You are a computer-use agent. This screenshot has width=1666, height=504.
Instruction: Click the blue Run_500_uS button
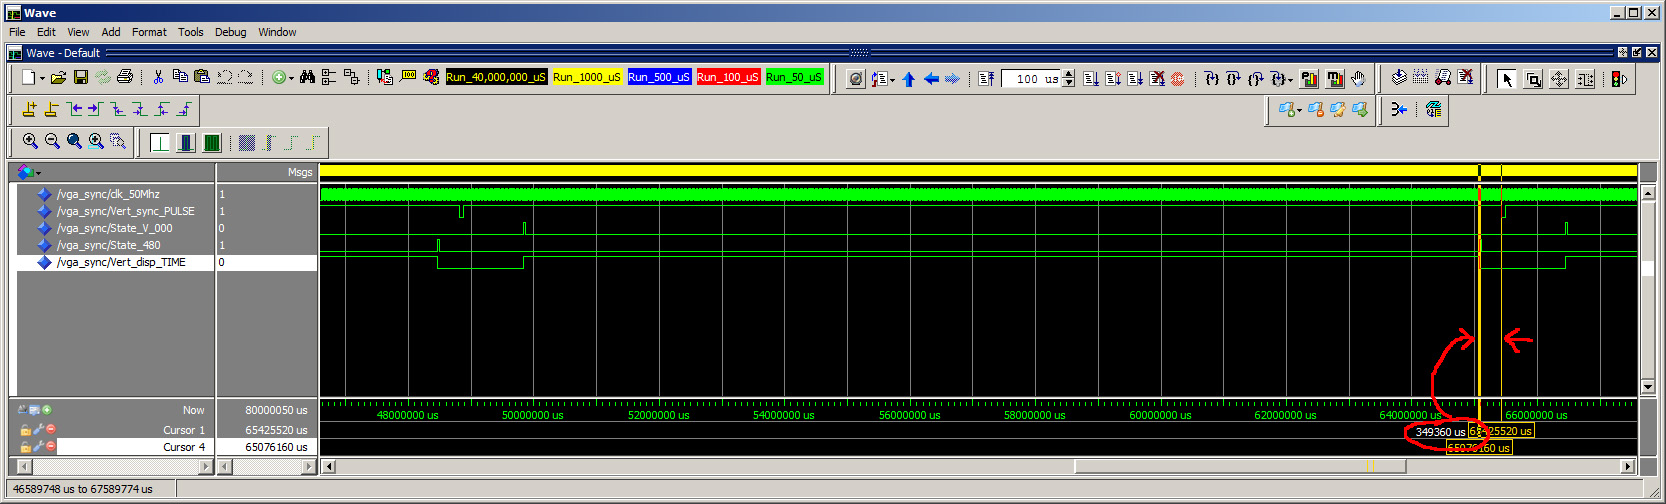659,77
